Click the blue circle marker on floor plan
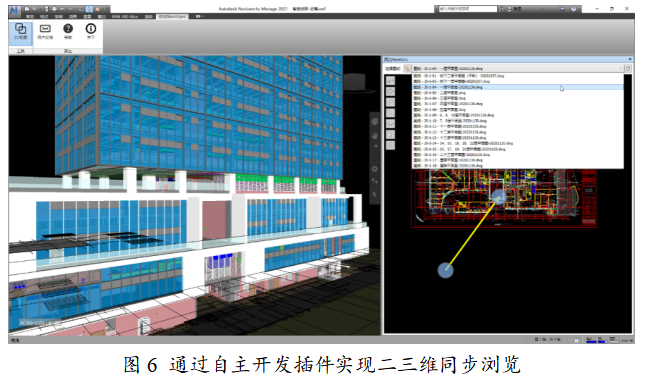The width and height of the screenshot is (645, 382). coord(499,197)
